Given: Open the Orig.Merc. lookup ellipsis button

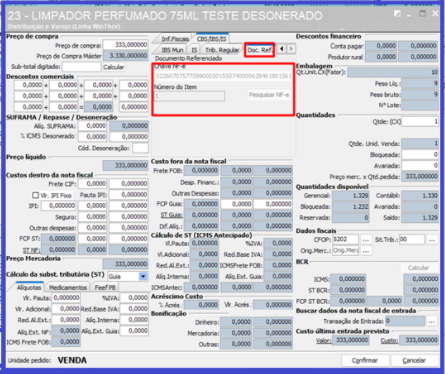Looking at the screenshot, I should (366, 251).
